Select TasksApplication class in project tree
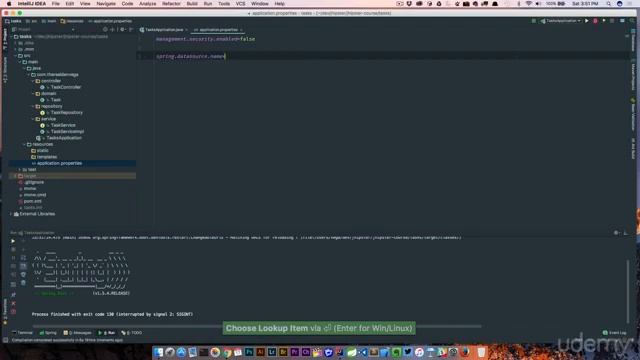 pyautogui.click(x=64, y=138)
